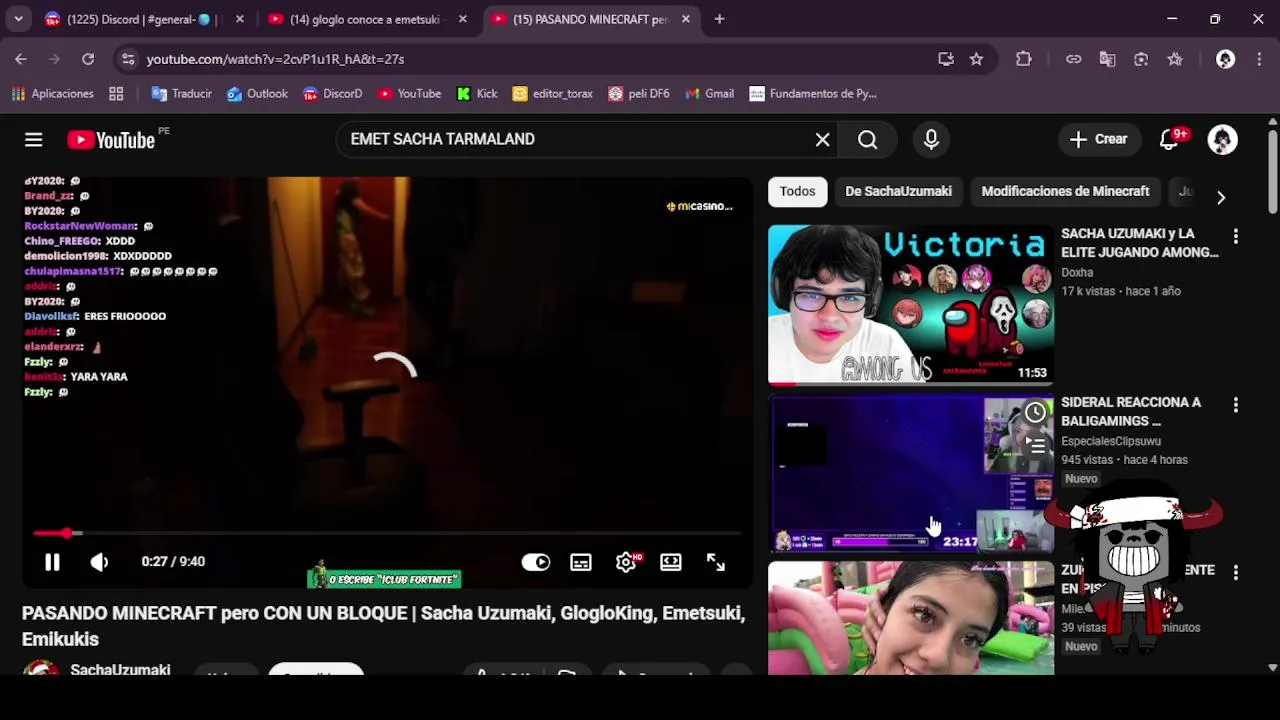Viewport: 1280px width, 720px height.
Task: Open the YouTube guide hamburger menu
Action: (34, 140)
